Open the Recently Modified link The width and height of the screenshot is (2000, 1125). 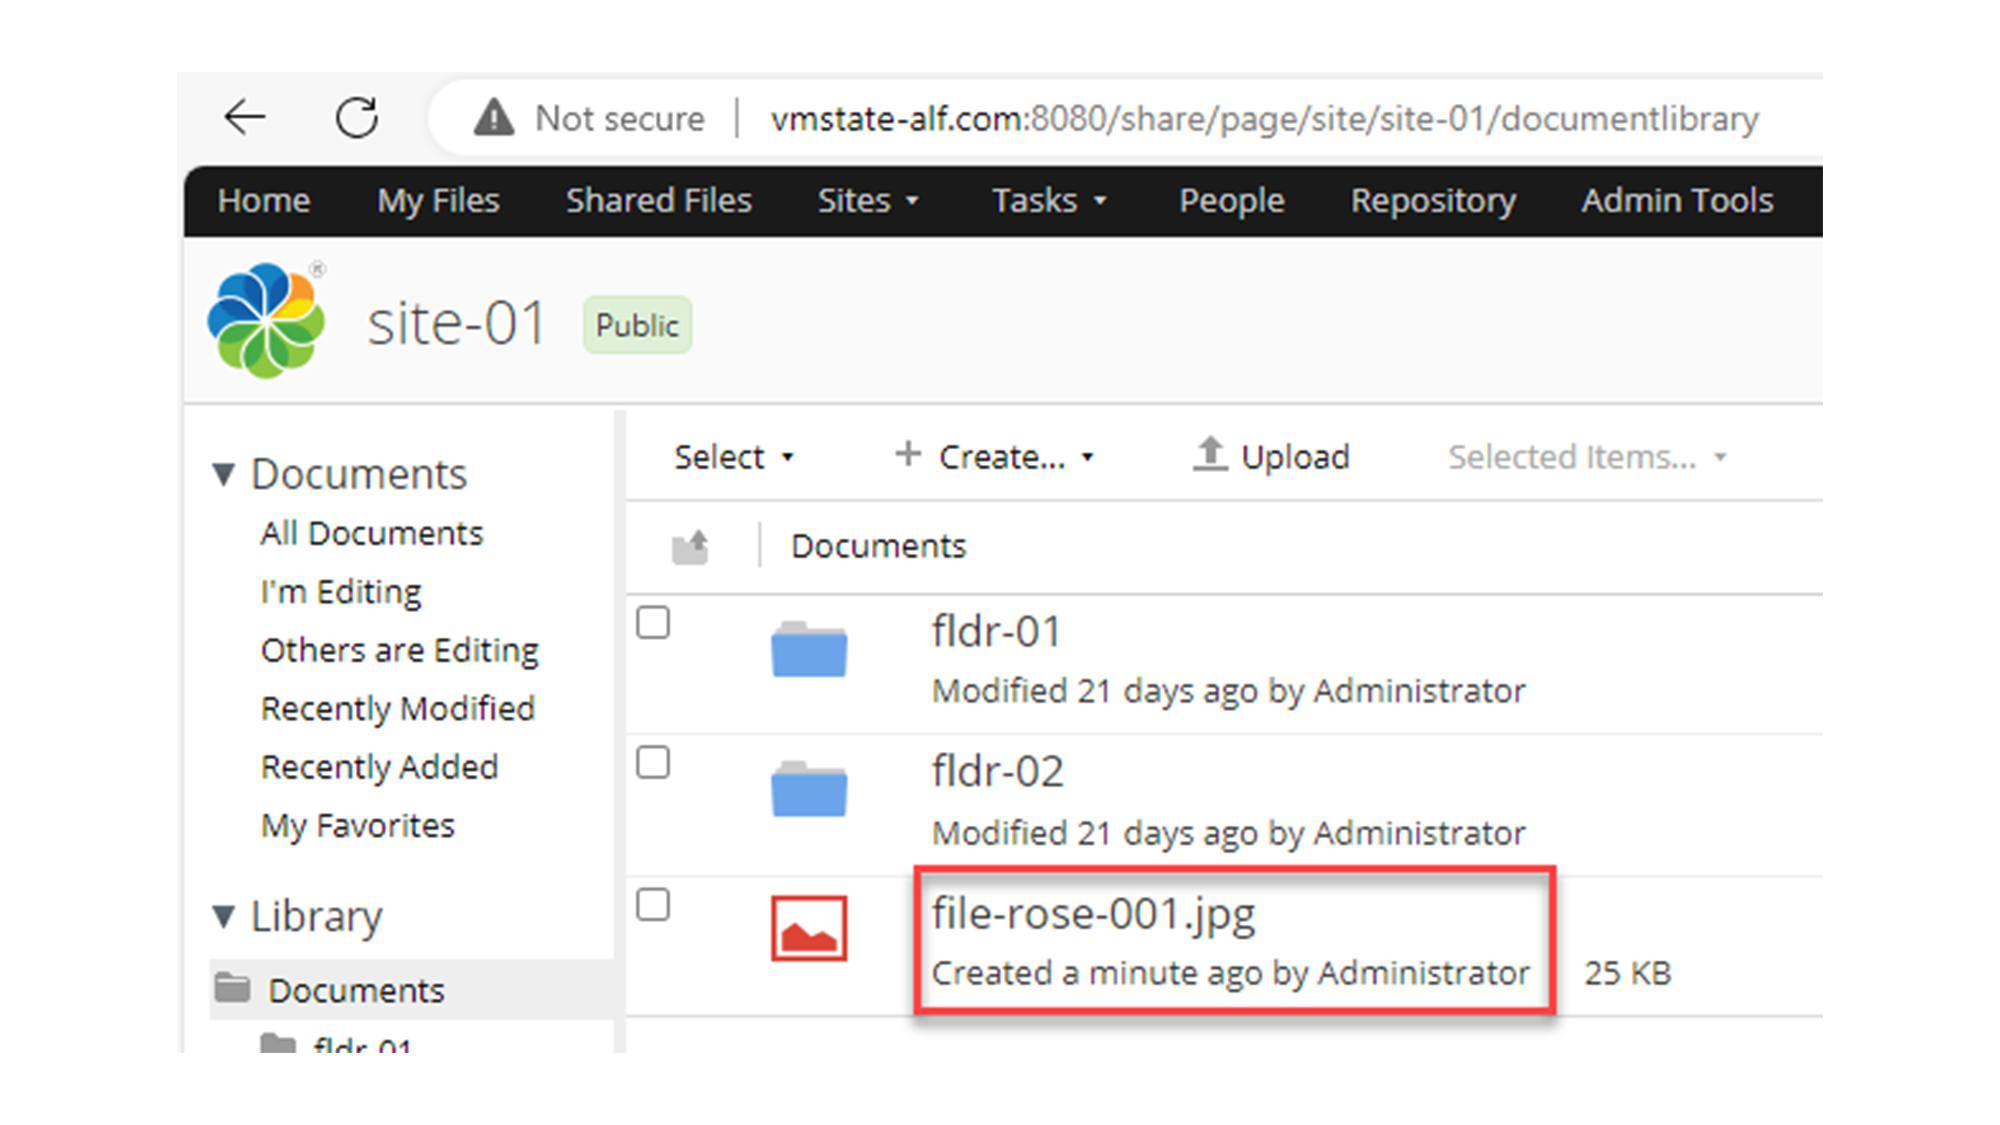click(x=397, y=708)
